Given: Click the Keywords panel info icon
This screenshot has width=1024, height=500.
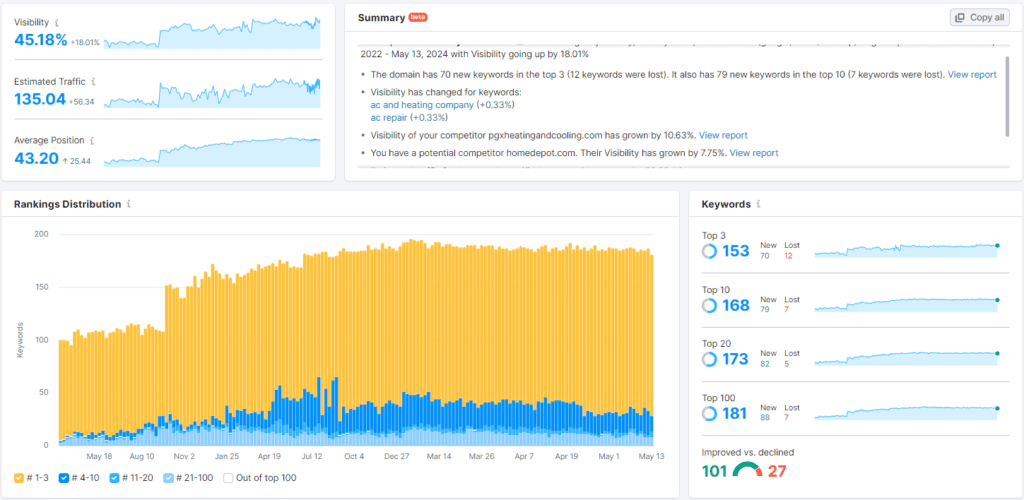Looking at the screenshot, I should (x=758, y=204).
